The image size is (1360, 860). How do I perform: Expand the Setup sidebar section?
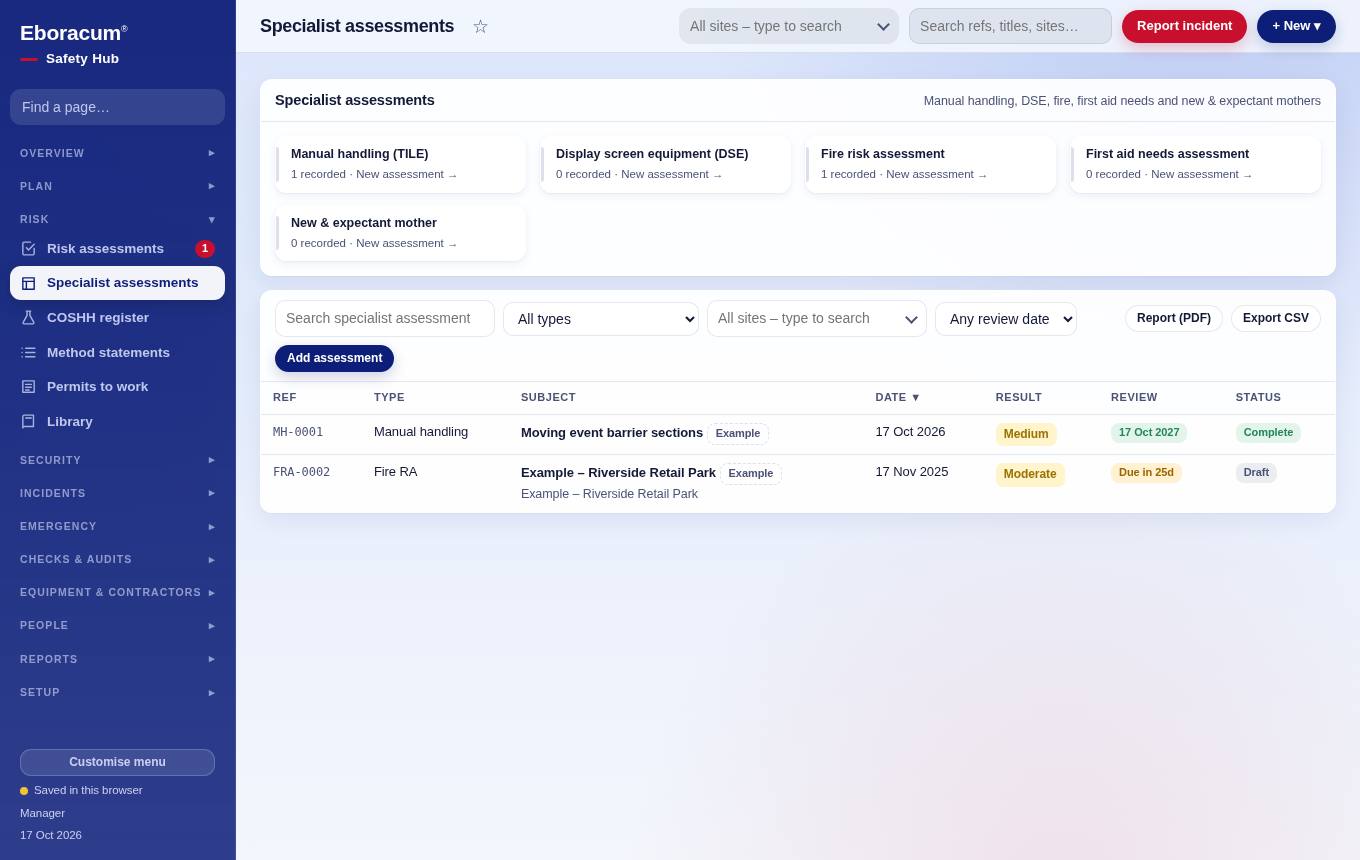[x=117, y=692]
